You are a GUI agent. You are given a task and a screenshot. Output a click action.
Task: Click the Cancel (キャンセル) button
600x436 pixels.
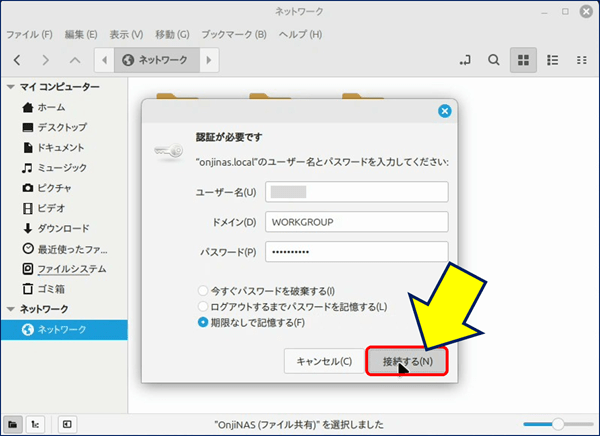click(x=324, y=361)
